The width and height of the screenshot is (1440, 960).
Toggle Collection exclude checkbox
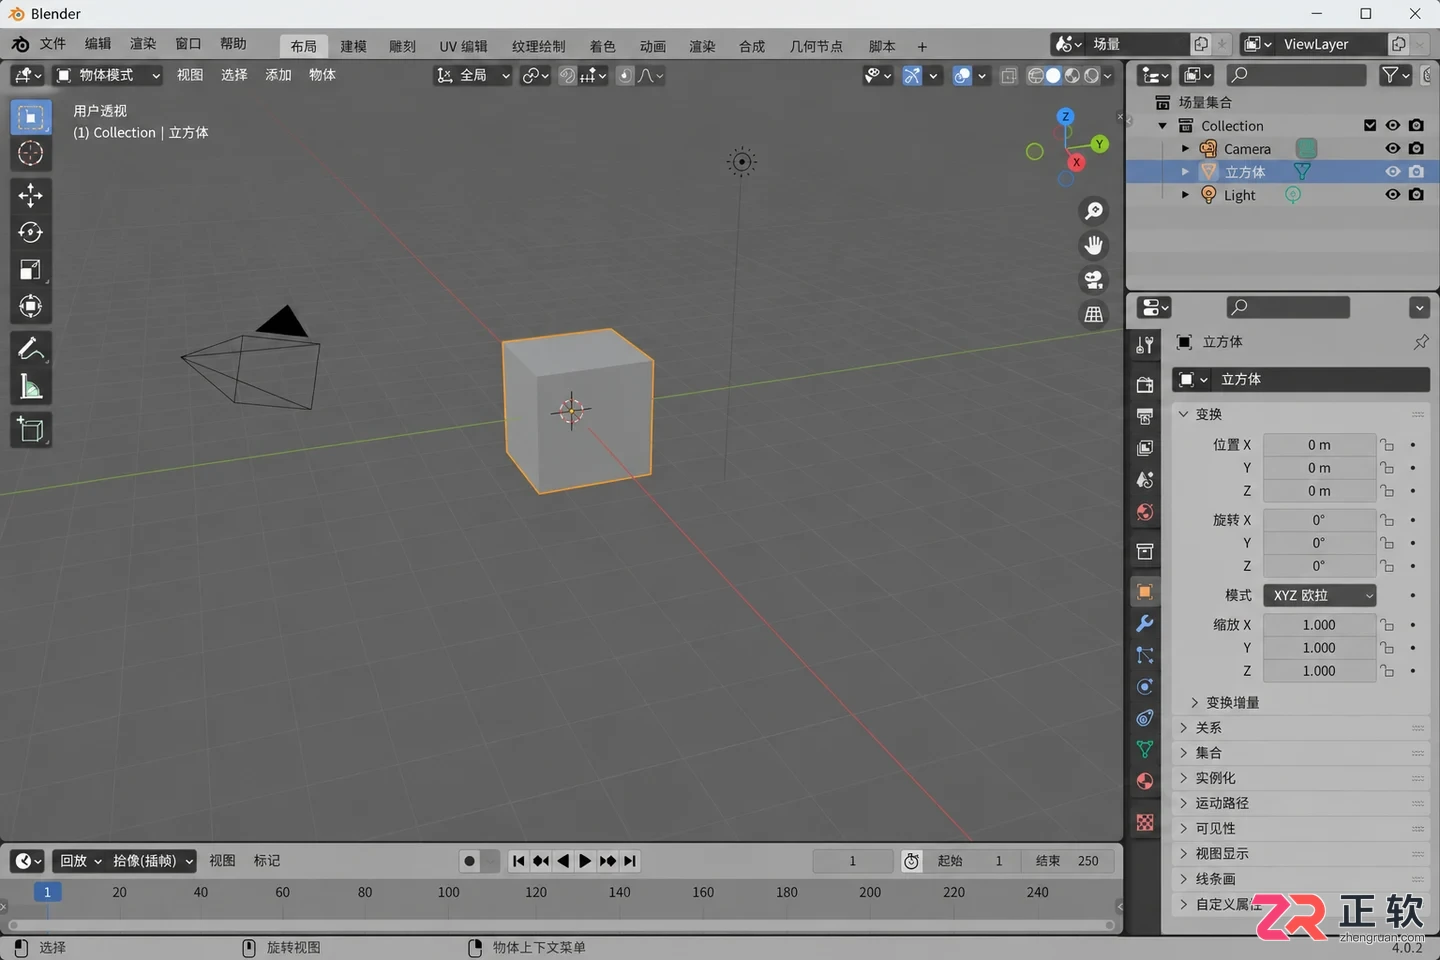[1370, 125]
